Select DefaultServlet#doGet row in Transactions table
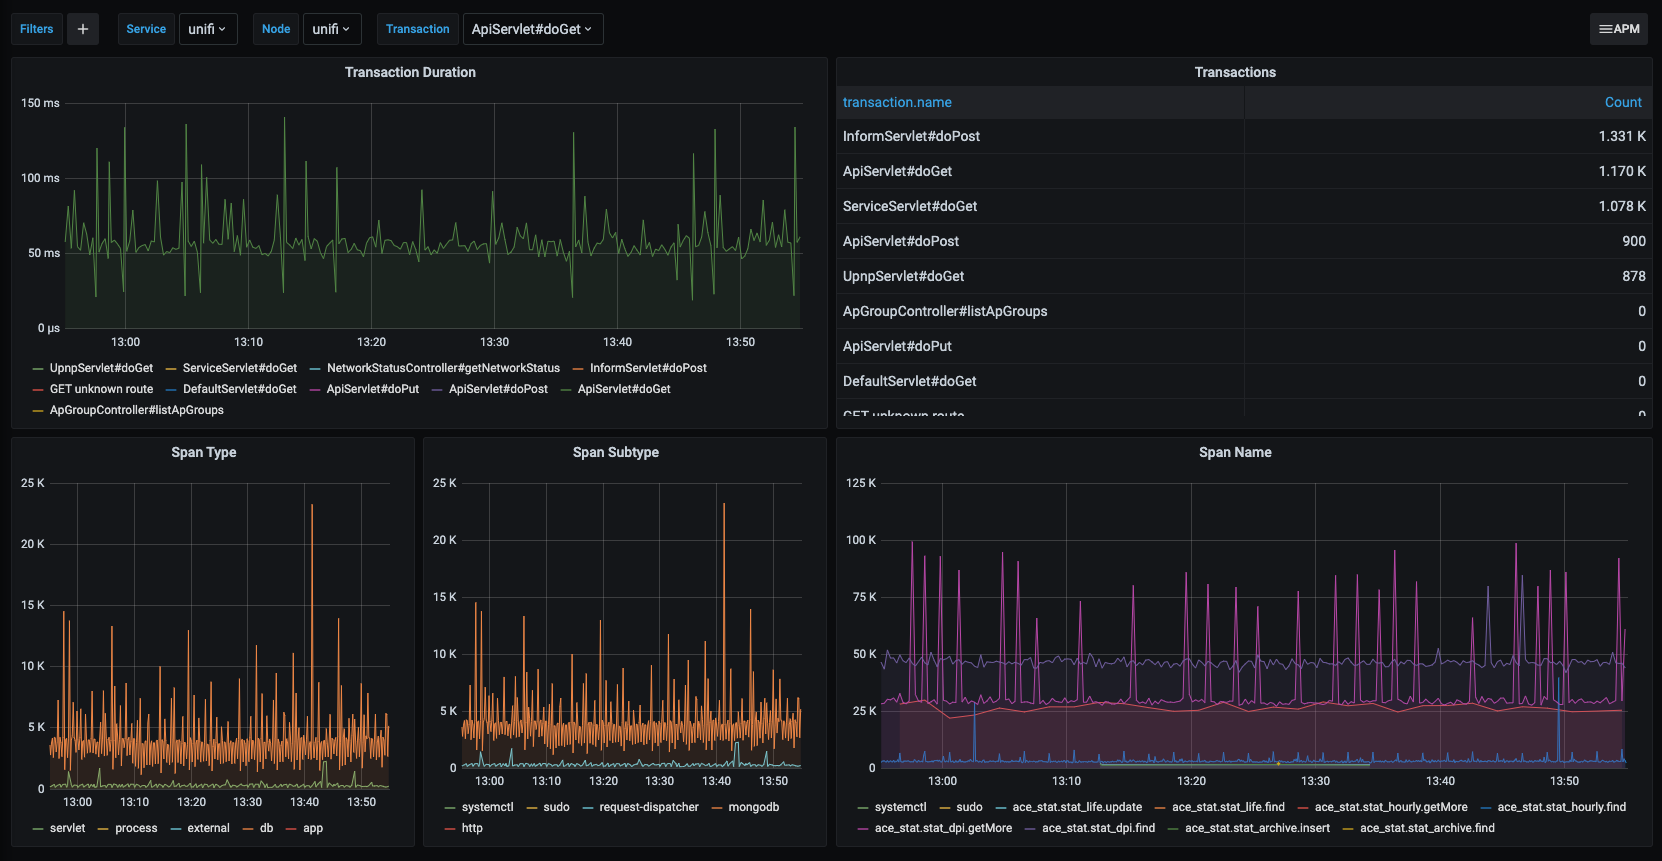The height and width of the screenshot is (861, 1662). coord(1244,381)
